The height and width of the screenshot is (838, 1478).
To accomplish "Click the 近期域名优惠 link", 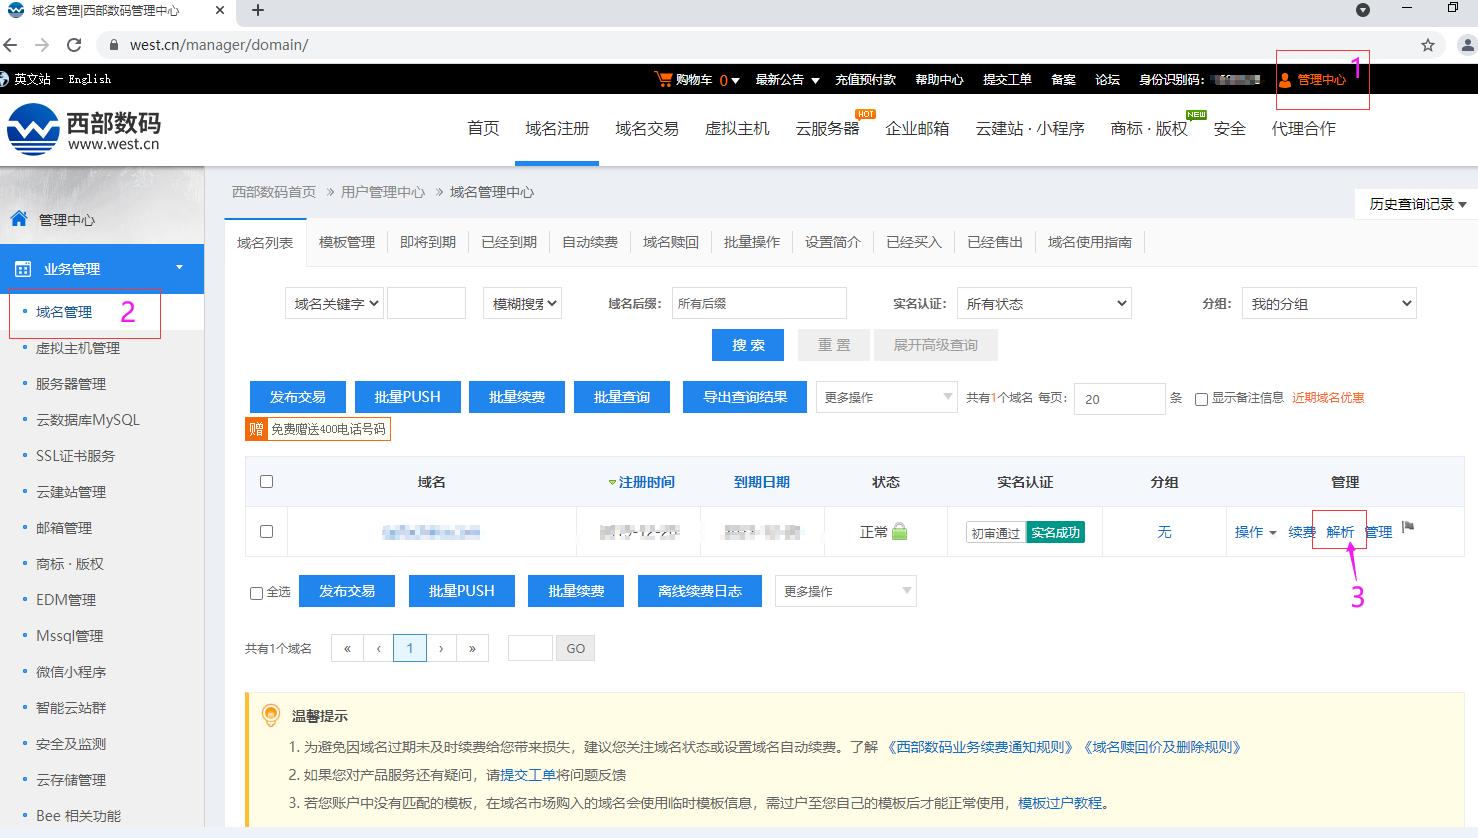I will (1328, 398).
